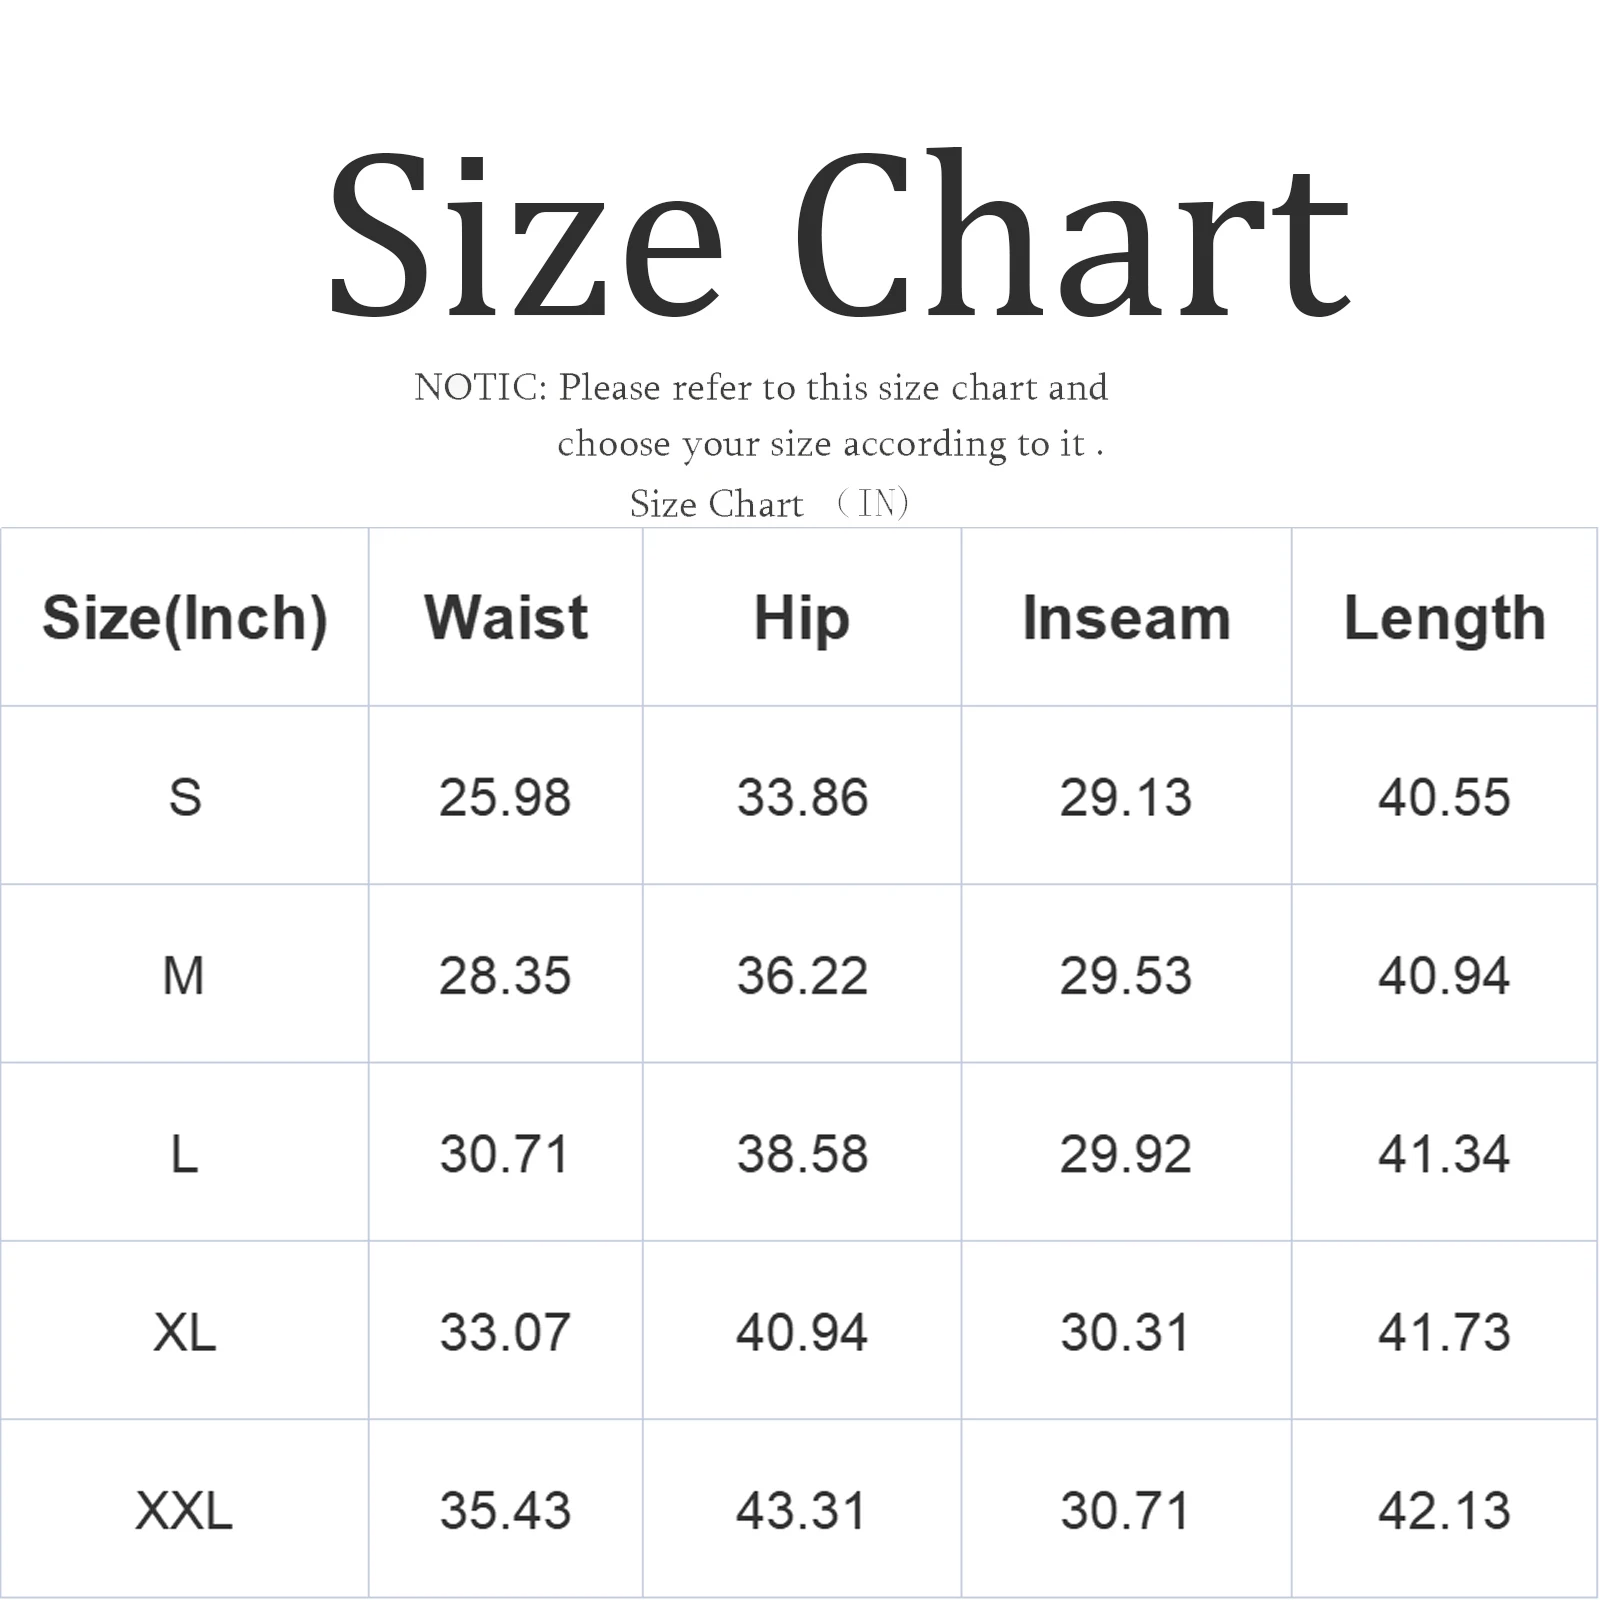
Task: Click the XXL waist value 35.43
Action: pos(505,1510)
